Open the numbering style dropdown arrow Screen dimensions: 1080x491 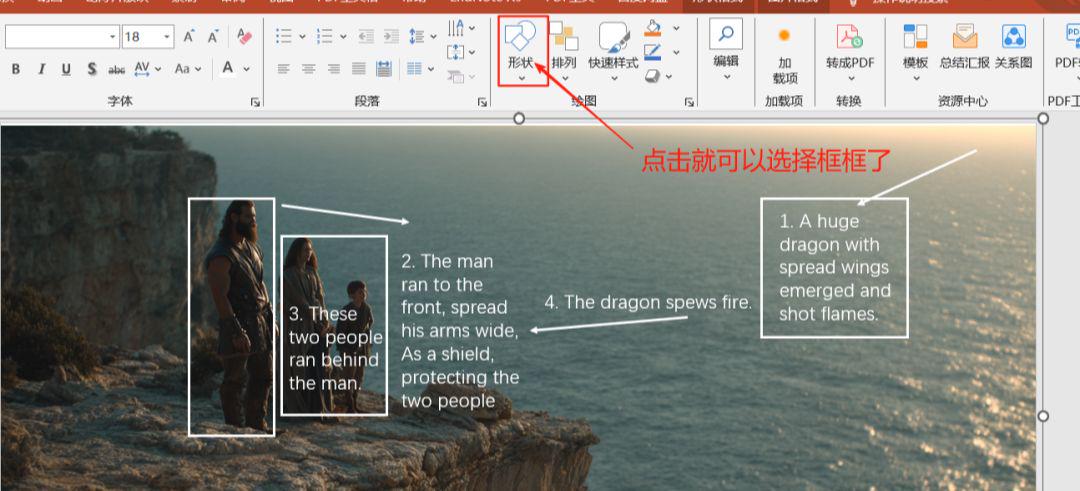coord(343,36)
